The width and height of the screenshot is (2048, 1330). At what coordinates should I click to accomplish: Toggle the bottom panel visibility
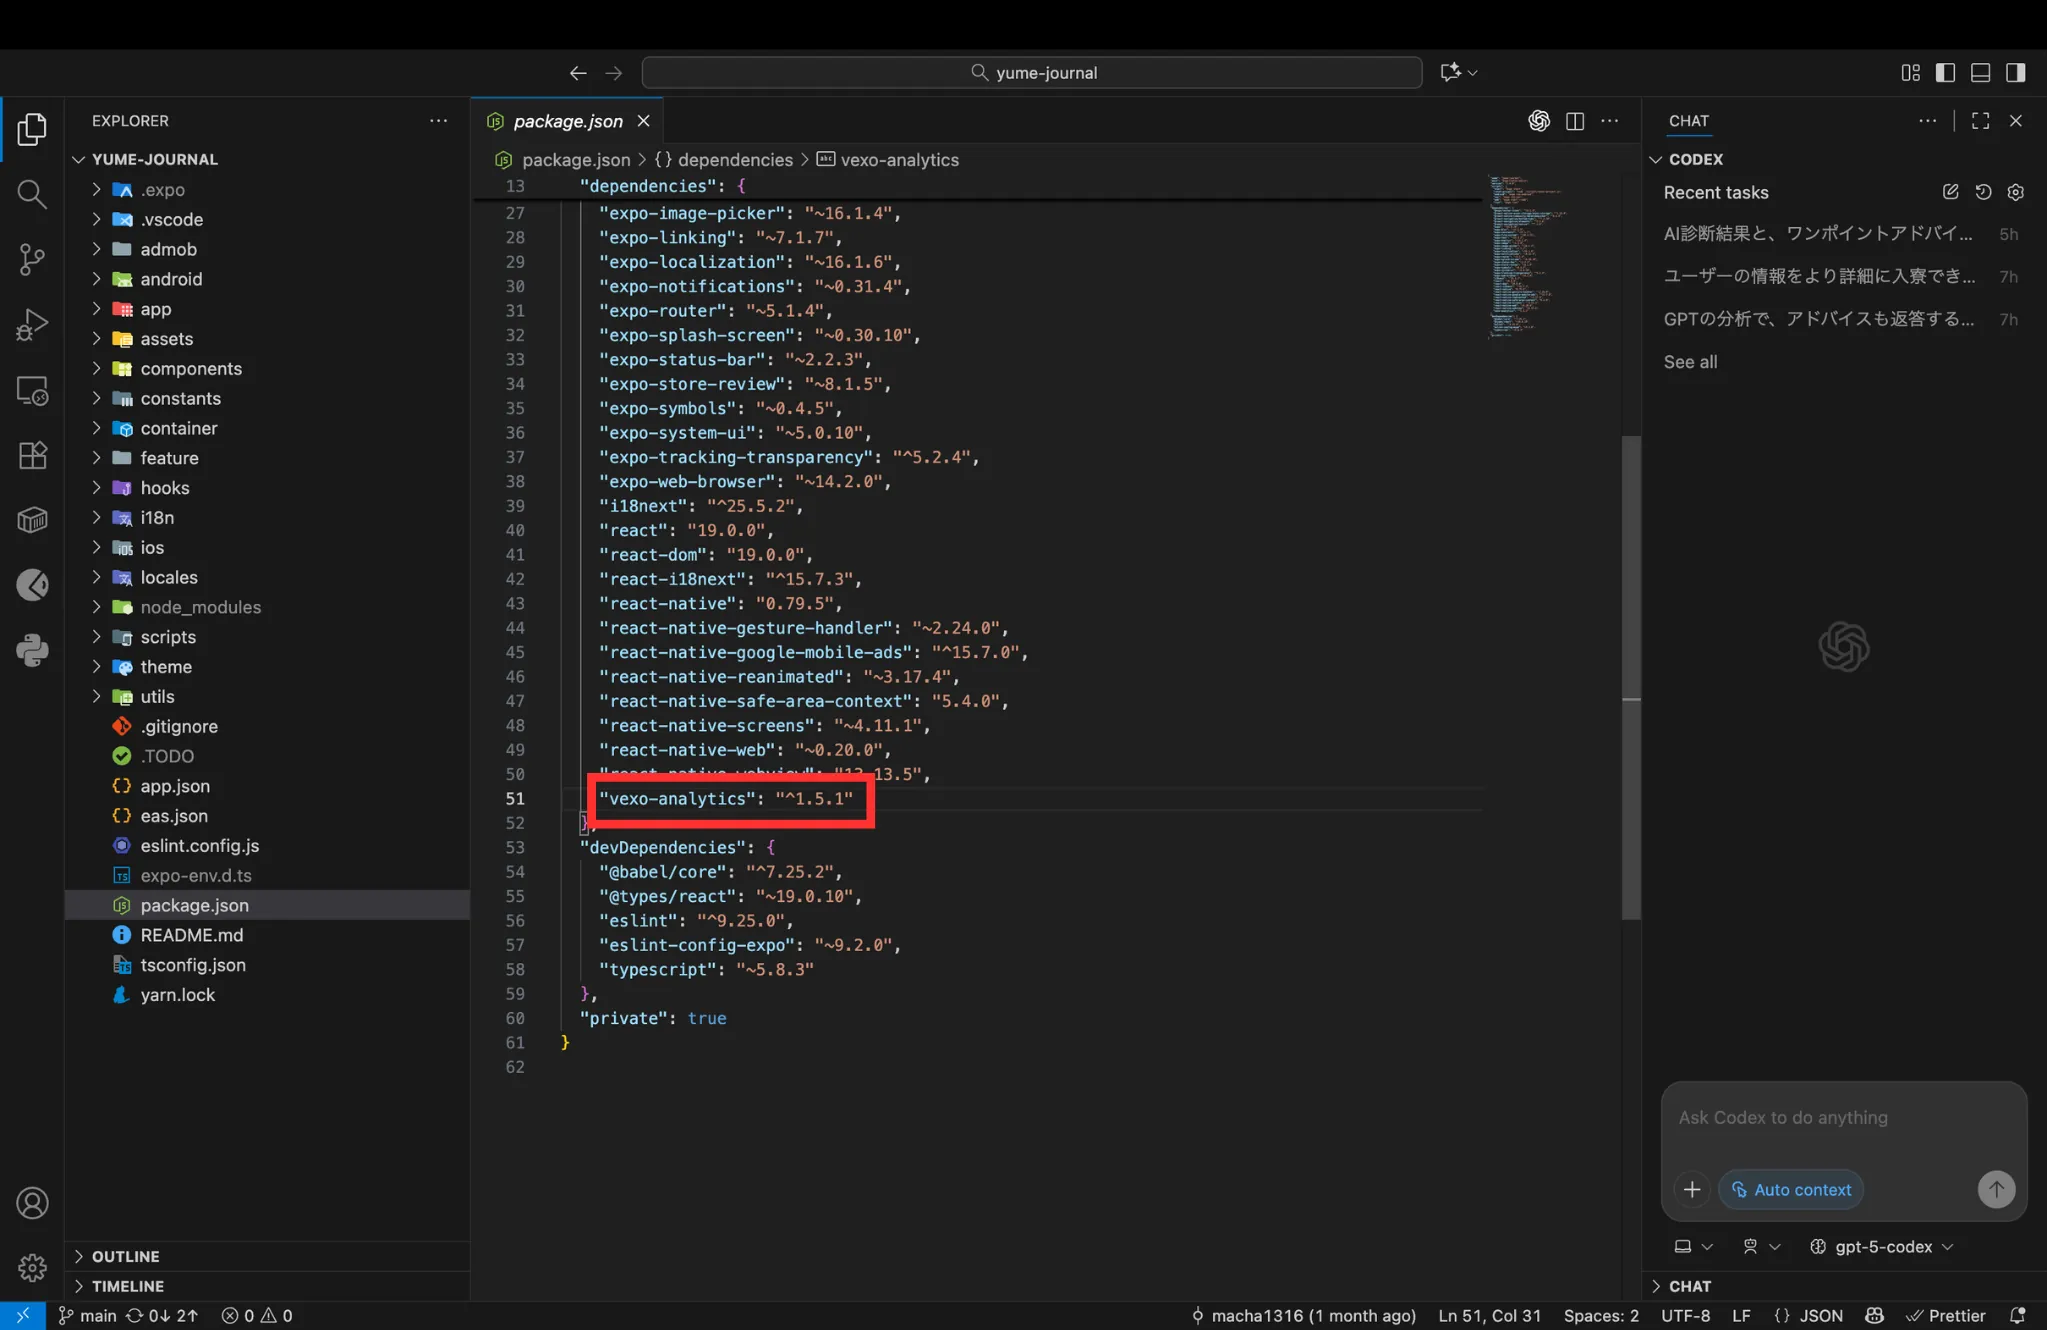tap(1979, 72)
